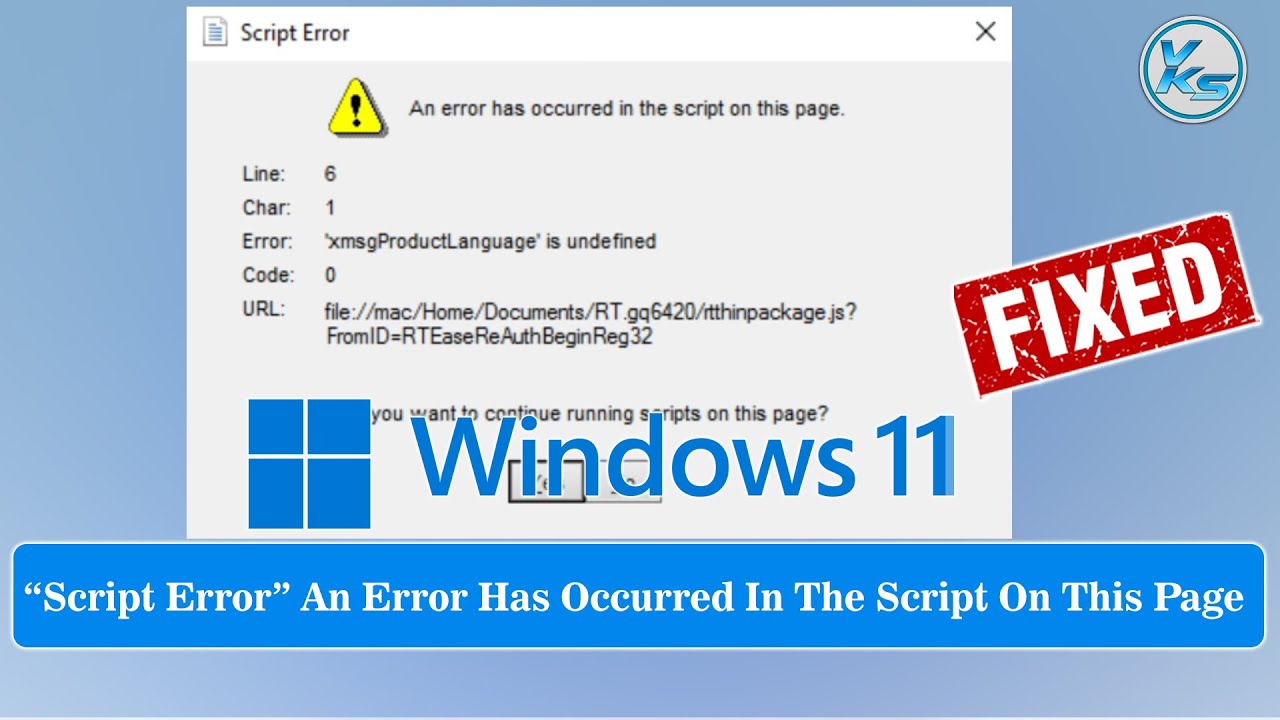Click the URL: field label
1280x720 pixels.
click(264, 309)
